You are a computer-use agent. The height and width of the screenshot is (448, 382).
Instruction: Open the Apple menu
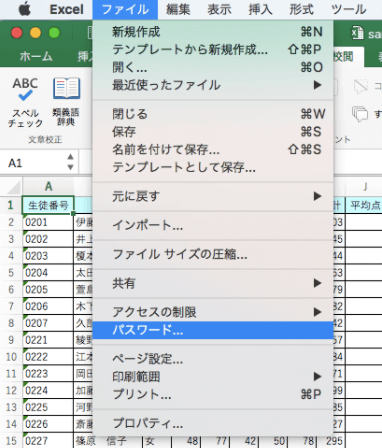25,9
